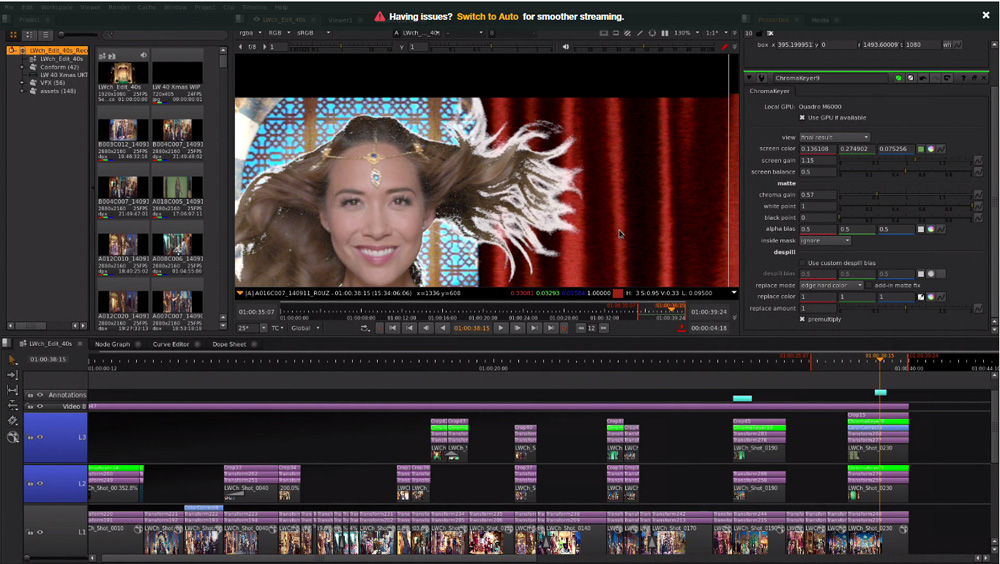Open ChromaKeyer9 node help question mark
Viewport: 1000px width, 564px height.
962,78
